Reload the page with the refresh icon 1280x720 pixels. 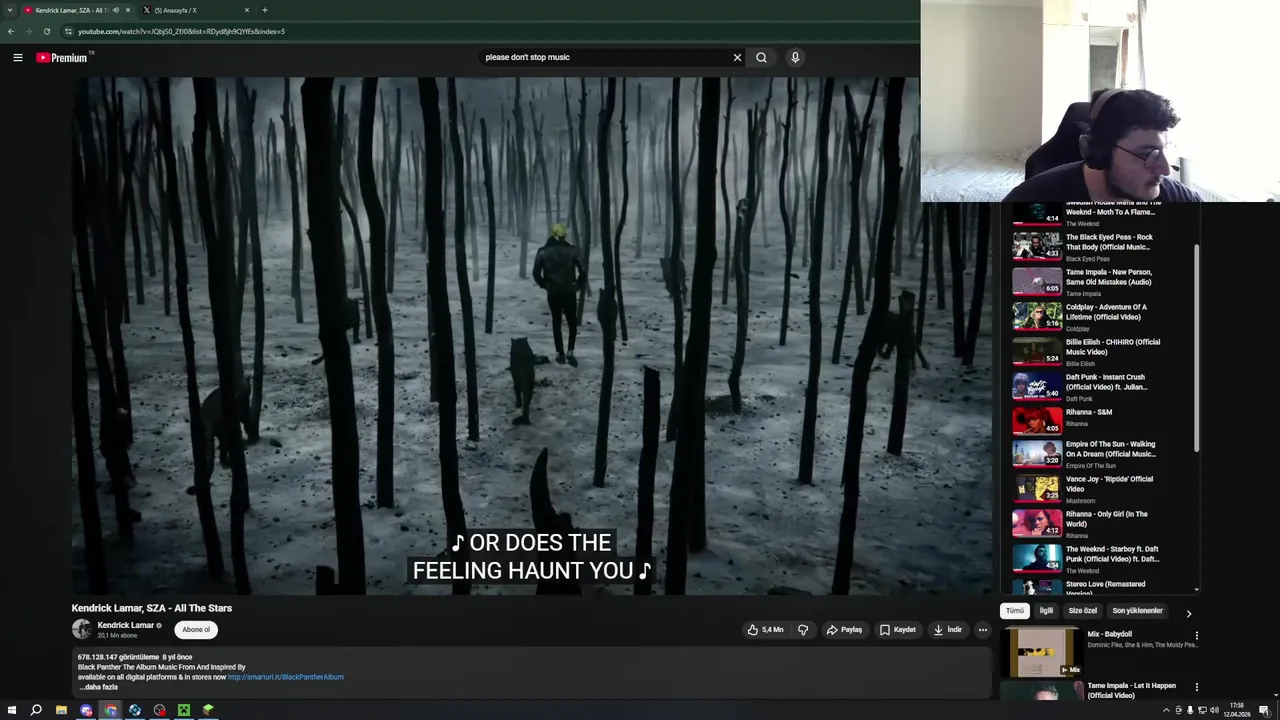pyautogui.click(x=46, y=31)
